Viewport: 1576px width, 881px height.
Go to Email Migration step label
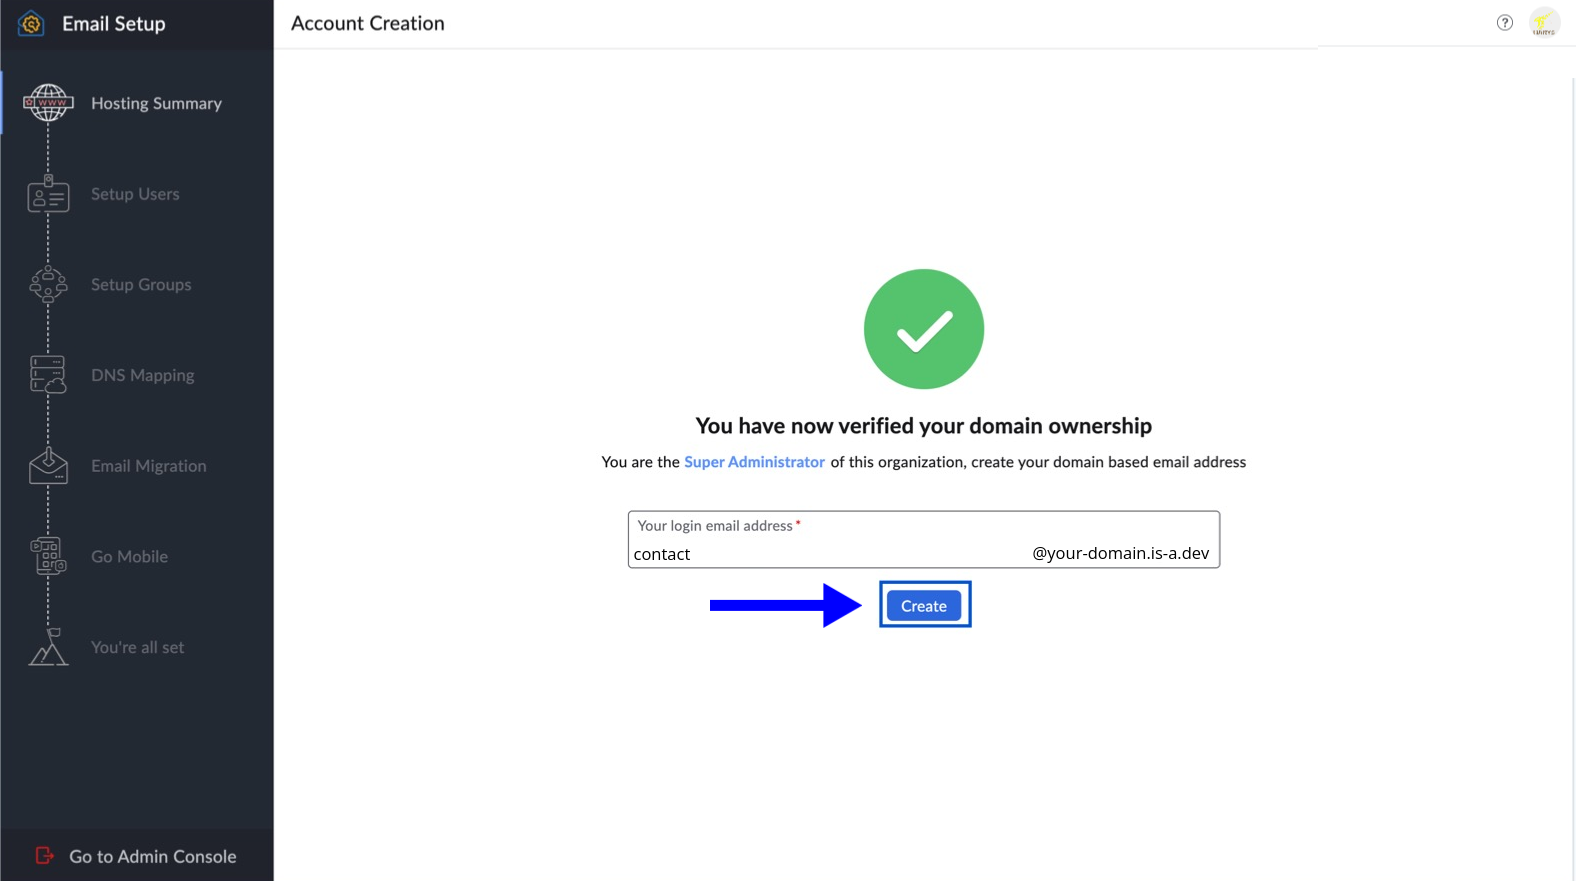point(148,466)
